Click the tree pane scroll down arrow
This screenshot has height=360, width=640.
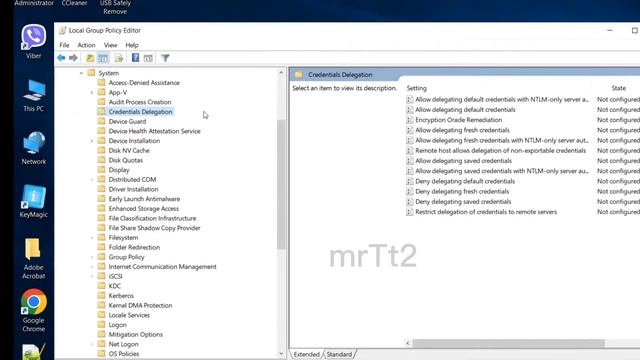pyautogui.click(x=281, y=353)
